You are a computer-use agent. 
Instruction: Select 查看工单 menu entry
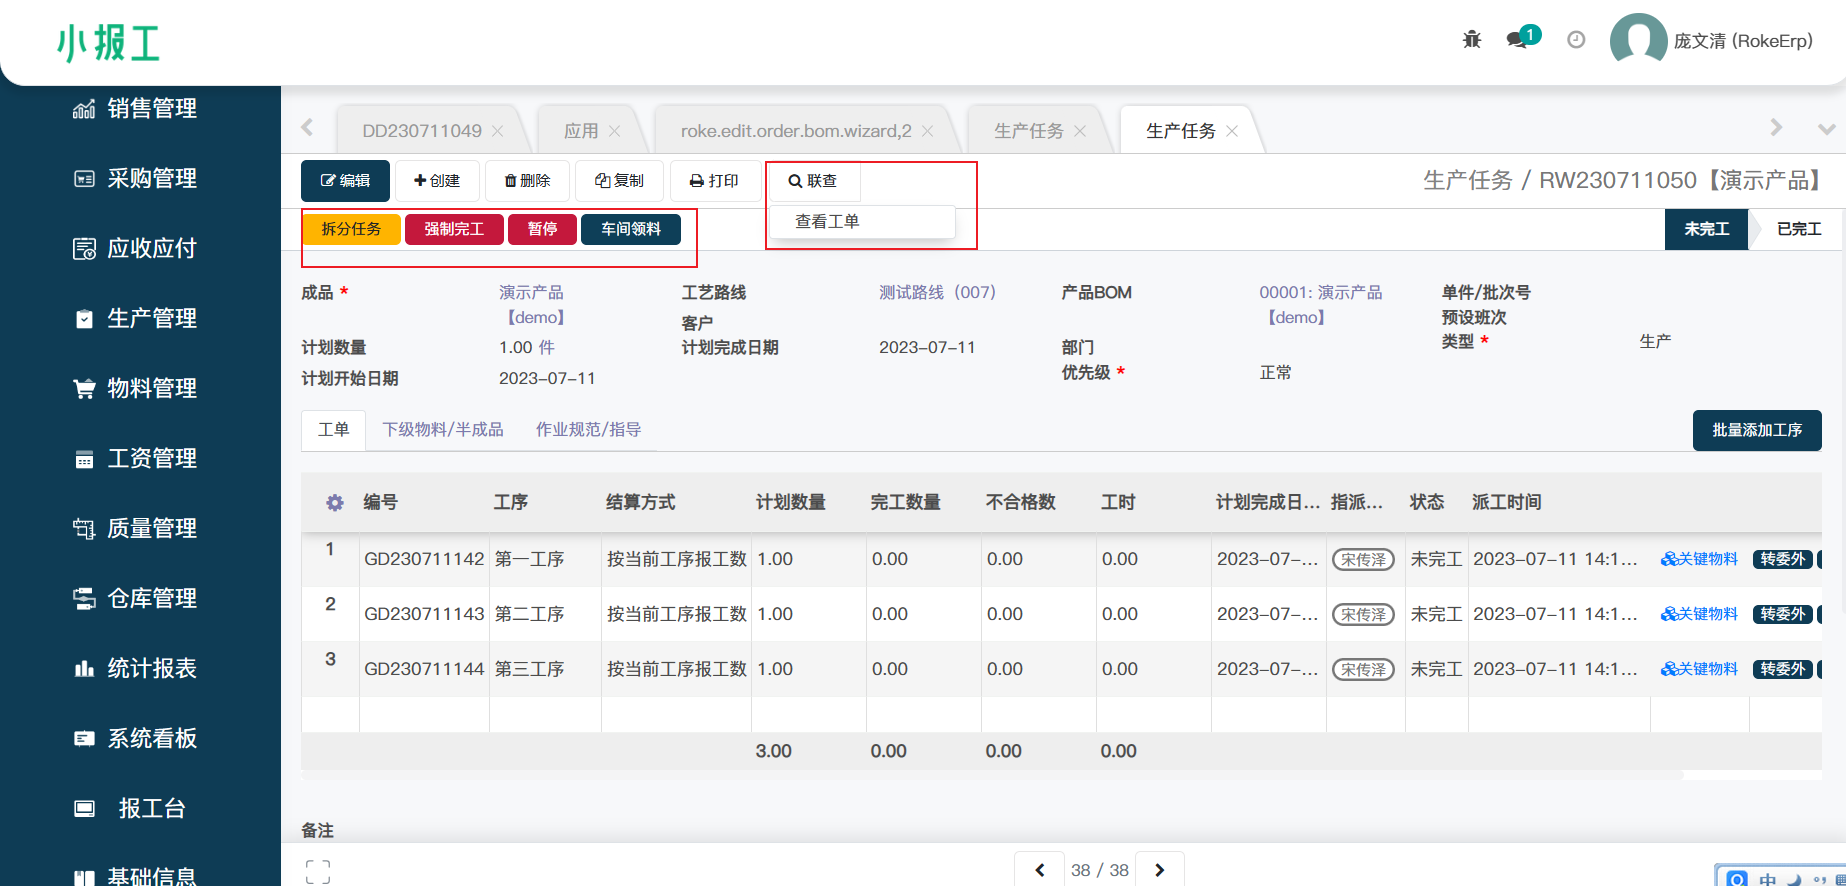point(827,222)
